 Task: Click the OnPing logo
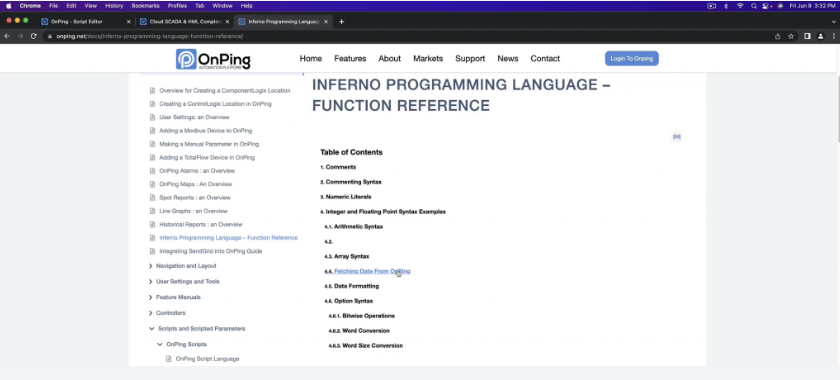(213, 59)
